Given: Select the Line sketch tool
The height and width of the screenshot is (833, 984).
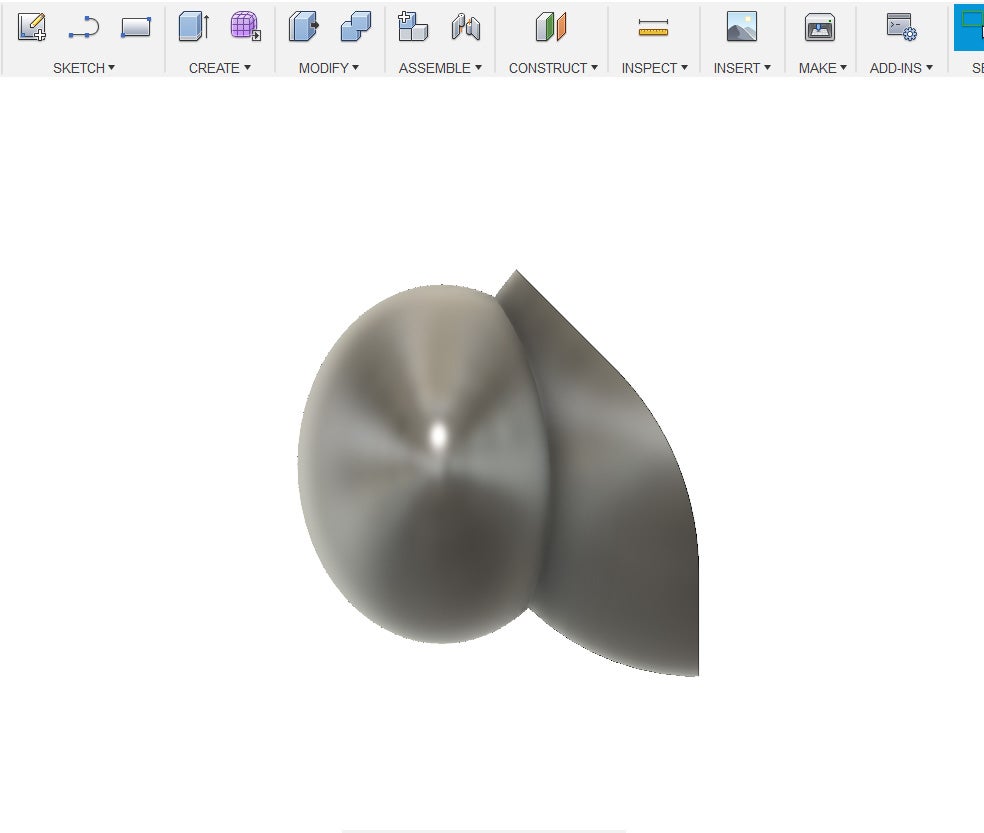Looking at the screenshot, I should (x=84, y=28).
